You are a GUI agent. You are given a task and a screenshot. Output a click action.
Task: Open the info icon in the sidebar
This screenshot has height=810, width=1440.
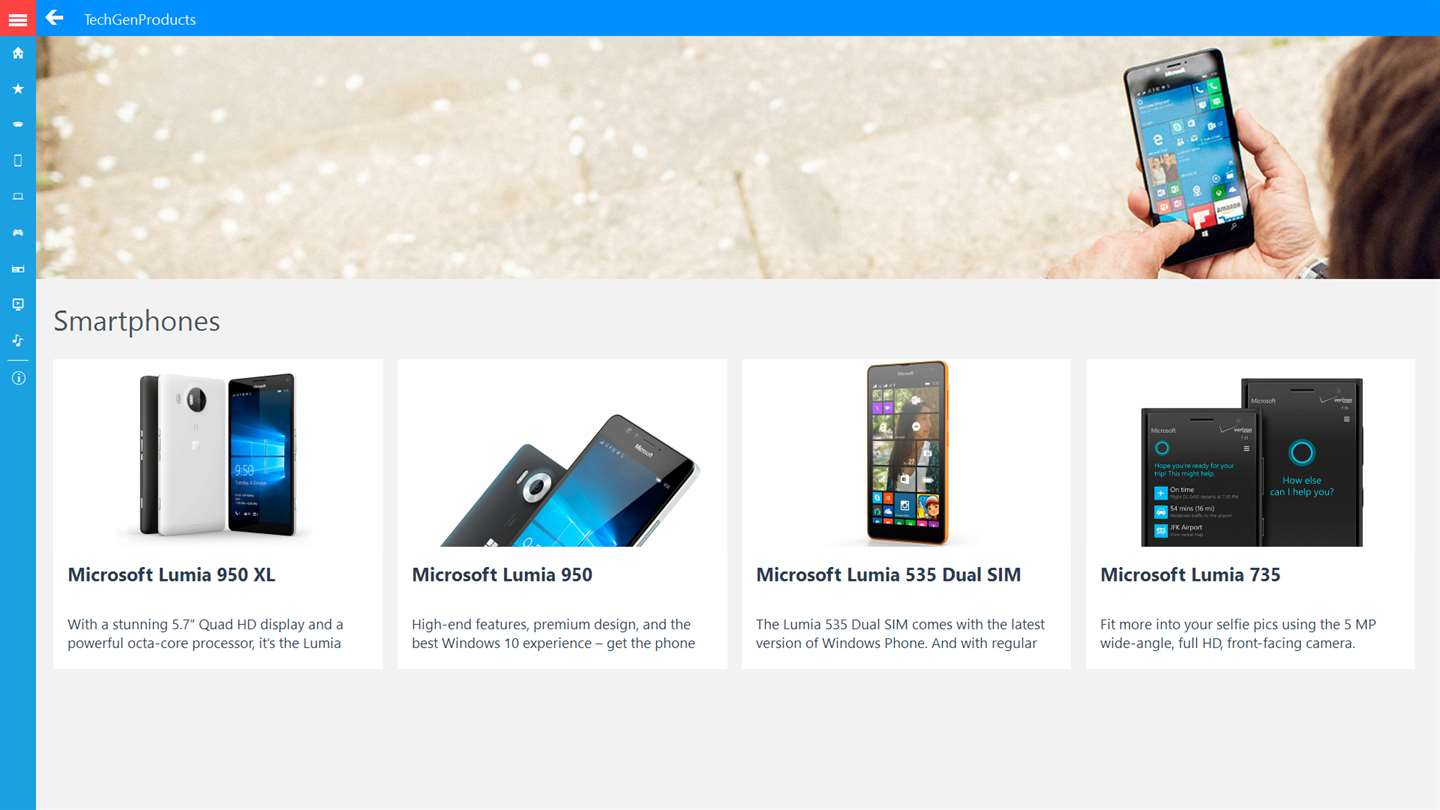pyautogui.click(x=18, y=378)
